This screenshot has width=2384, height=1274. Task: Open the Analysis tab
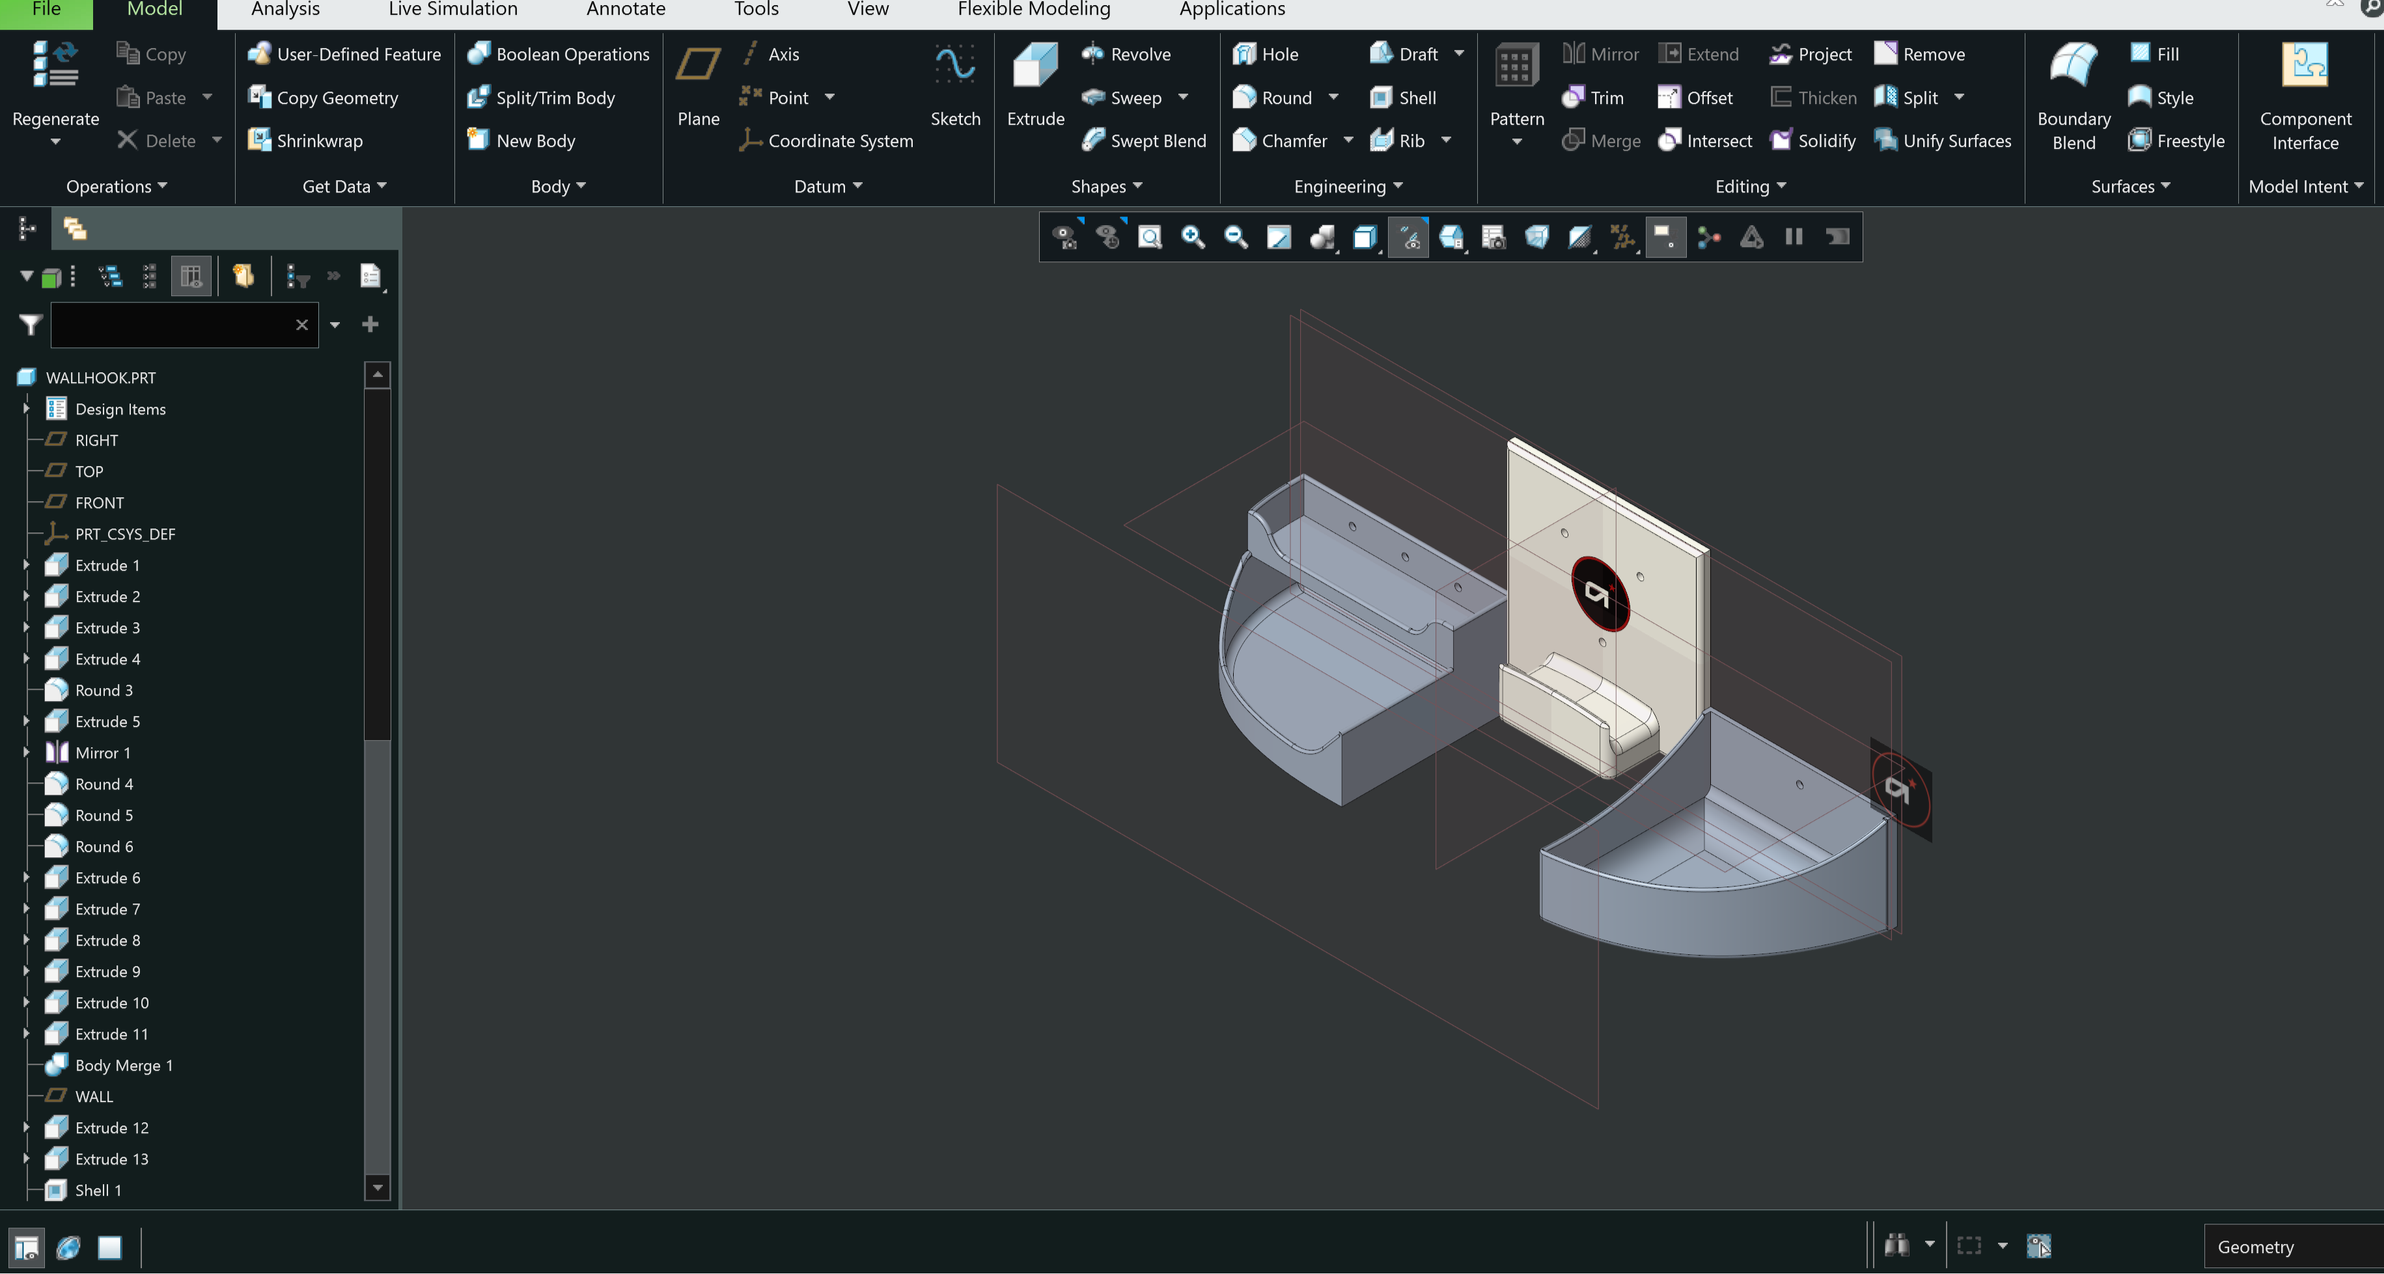tap(286, 9)
